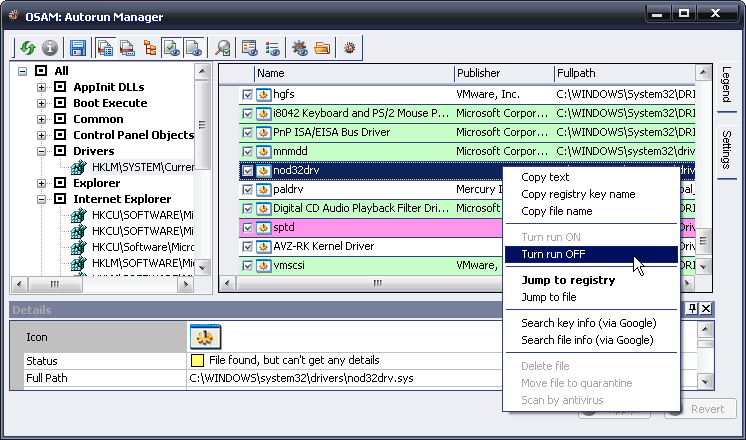Expand the Control Panel Objects node
The image size is (746, 440).
(x=41, y=135)
